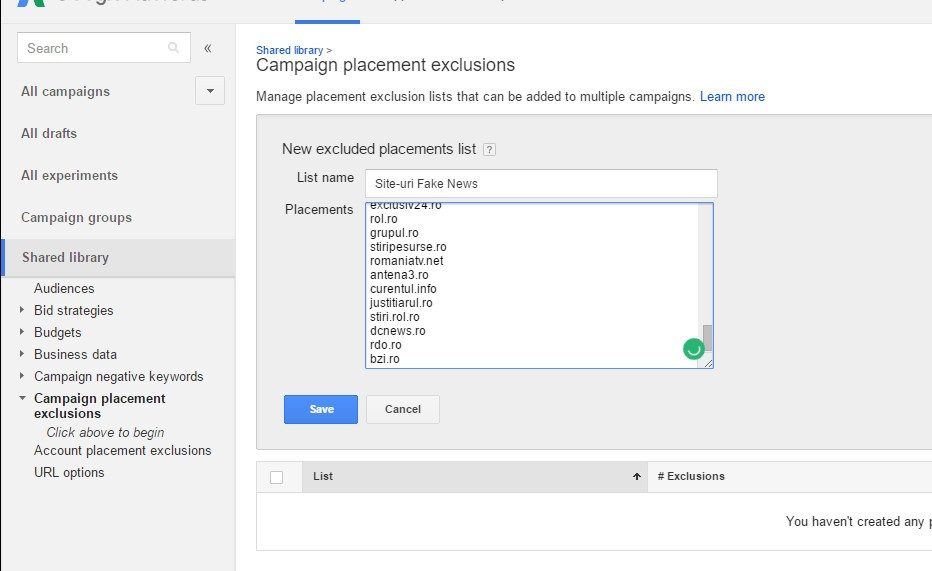
Task: Open All experiments in sidebar
Action: pos(70,175)
